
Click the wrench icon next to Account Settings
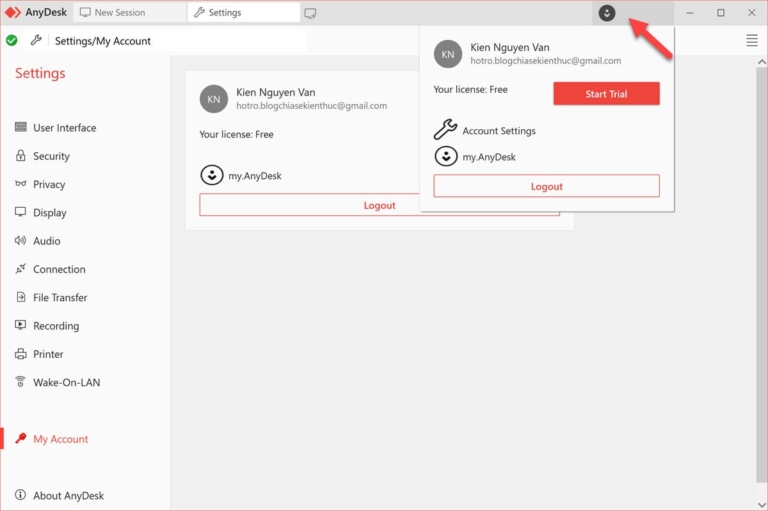[445, 131]
